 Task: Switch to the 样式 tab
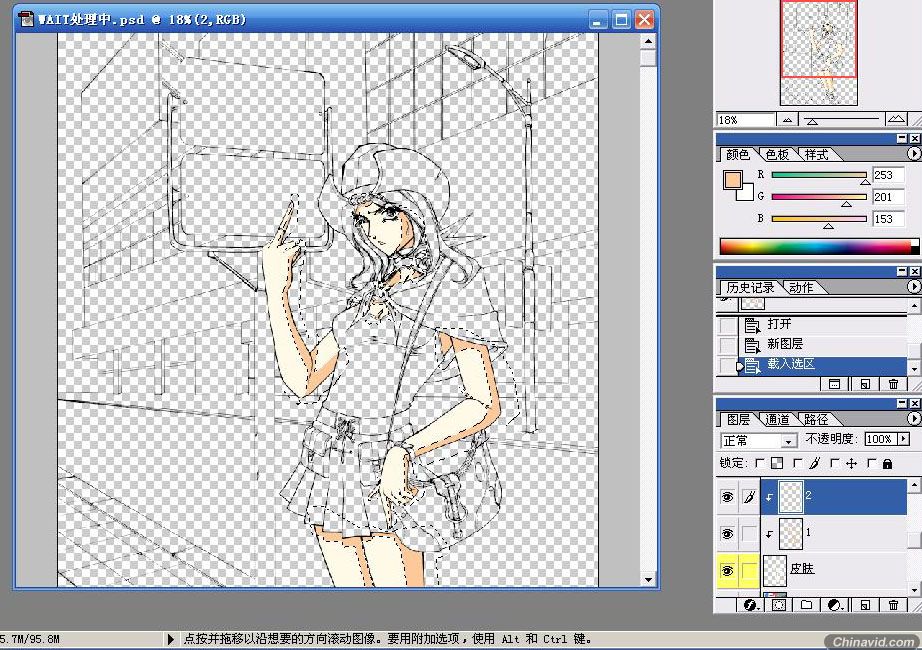point(816,155)
